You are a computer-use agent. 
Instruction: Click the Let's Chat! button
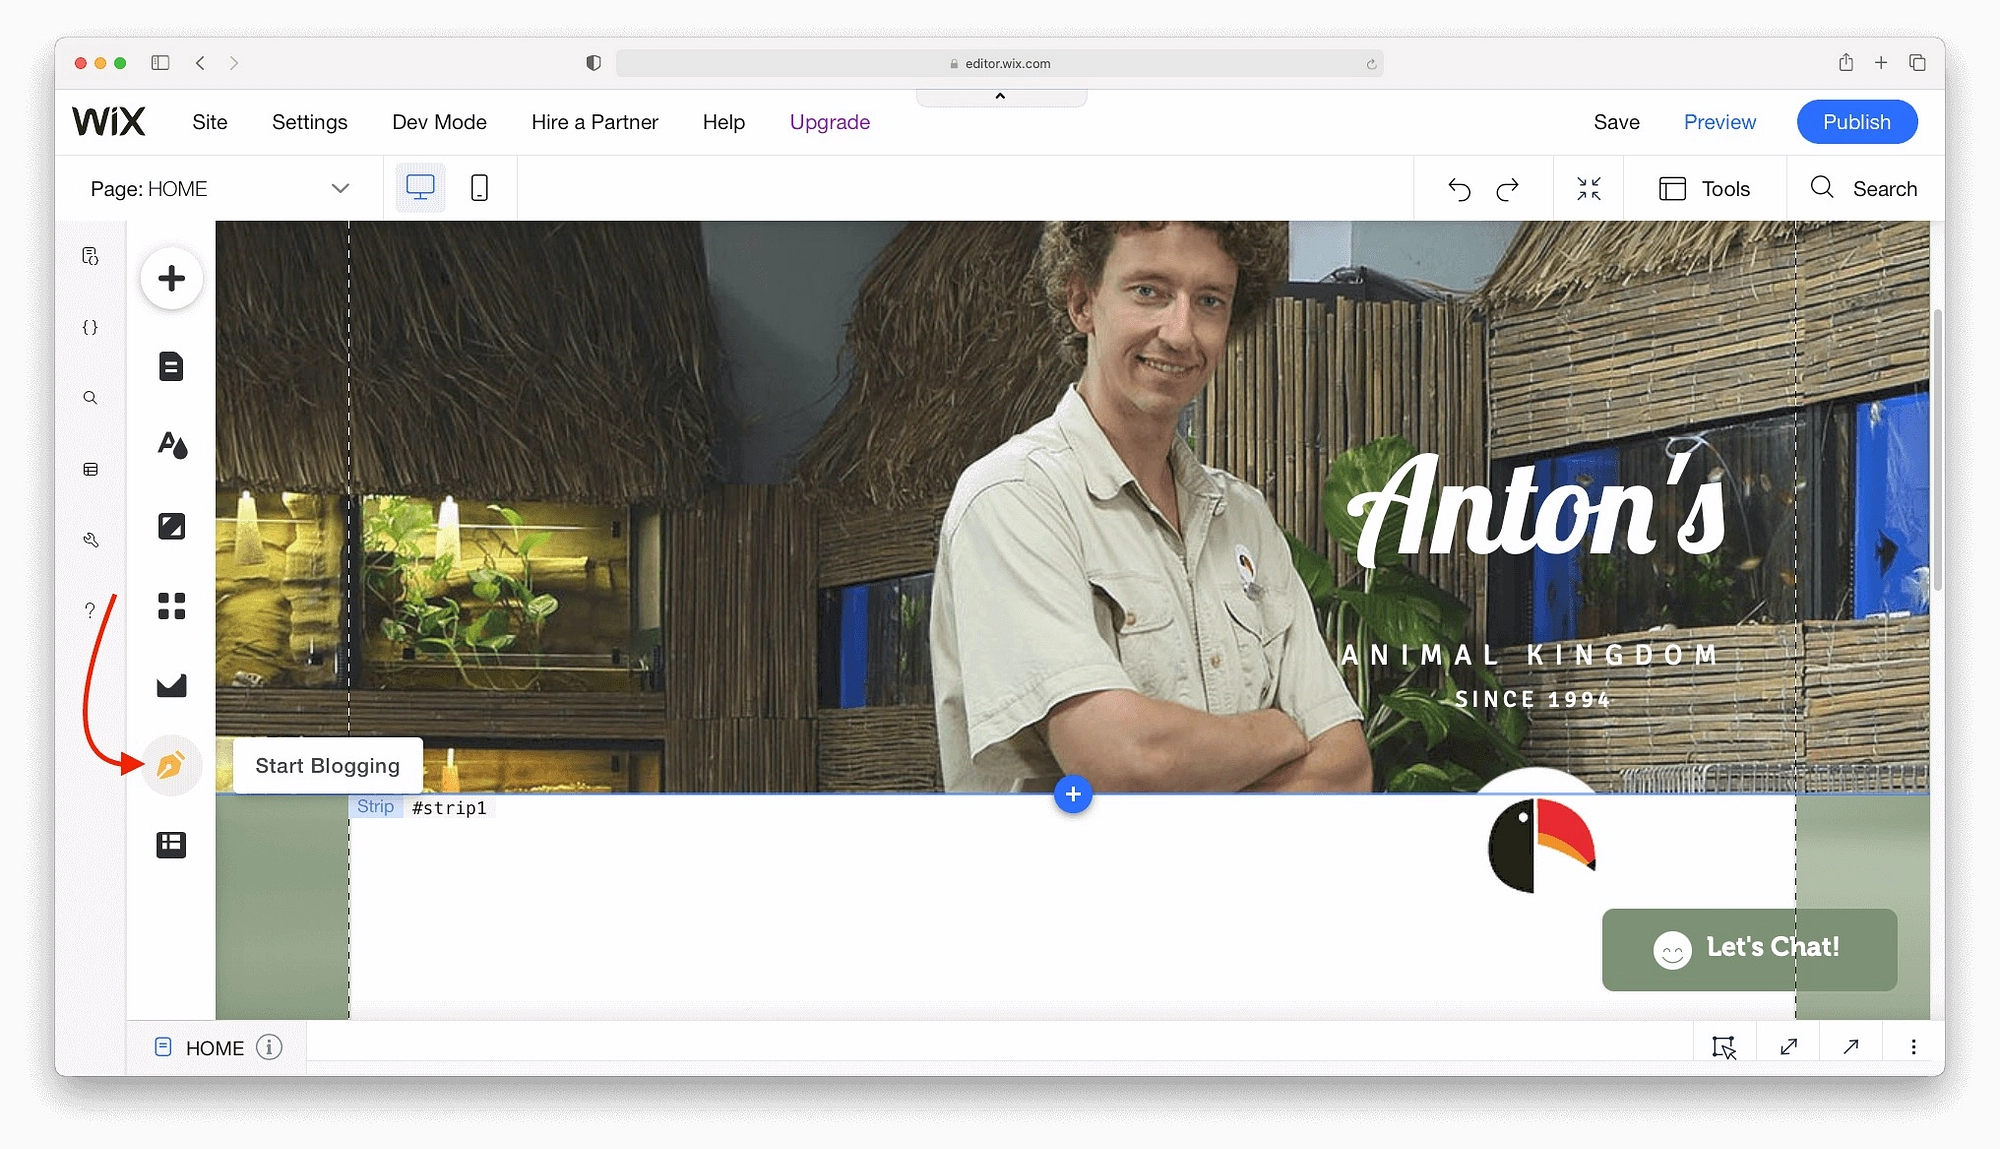1749,949
